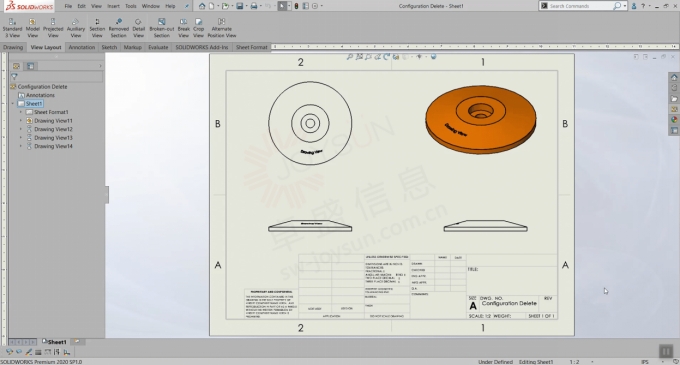Expand the Drawing View11 tree node
The height and width of the screenshot is (365, 680).
click(20, 121)
